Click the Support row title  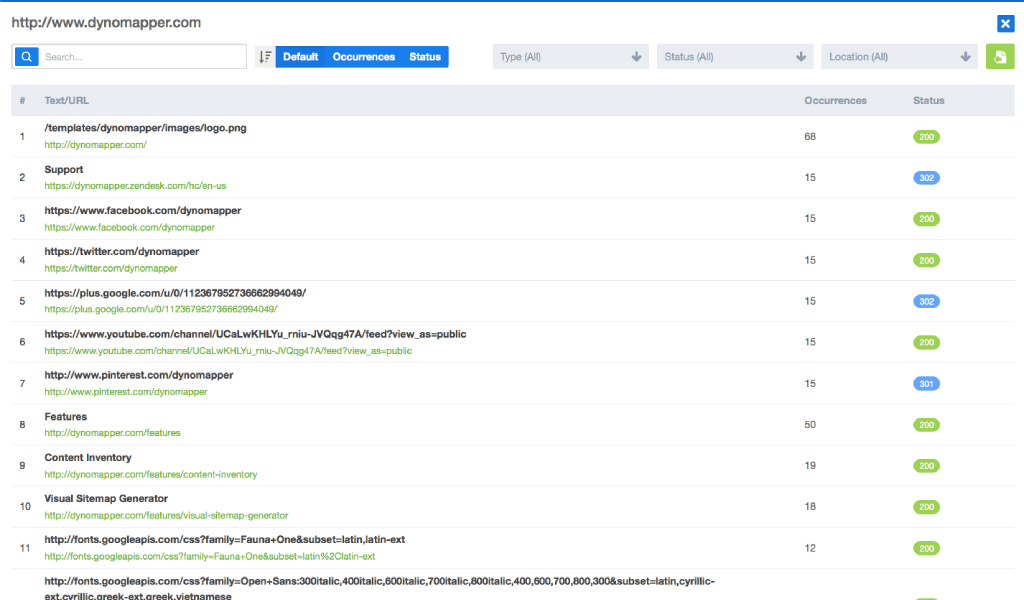(64, 170)
